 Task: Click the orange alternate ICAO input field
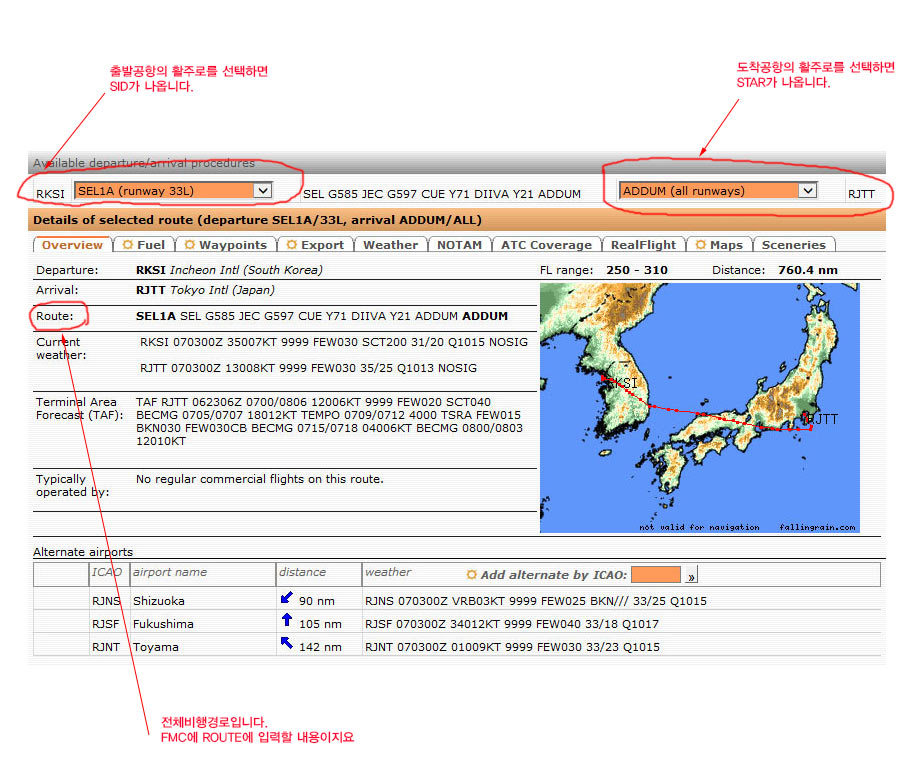click(656, 575)
